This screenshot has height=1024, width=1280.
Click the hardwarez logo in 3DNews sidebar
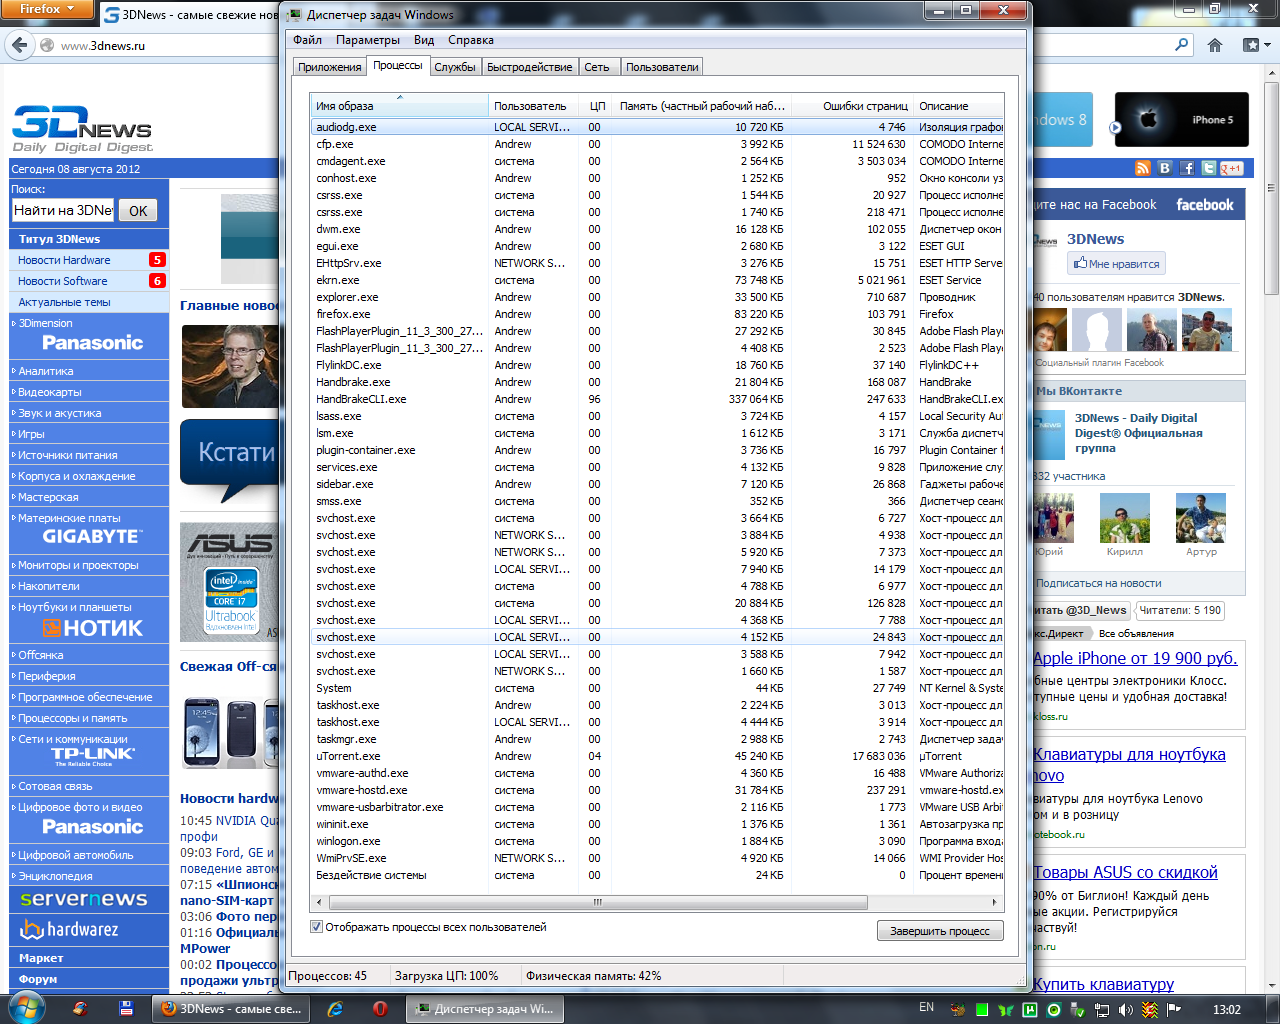(x=69, y=930)
